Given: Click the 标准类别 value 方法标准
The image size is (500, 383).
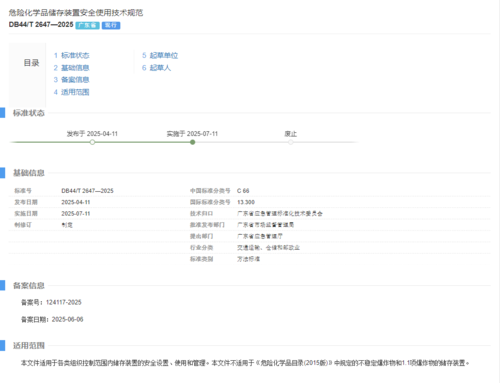Looking at the screenshot, I should (248, 259).
